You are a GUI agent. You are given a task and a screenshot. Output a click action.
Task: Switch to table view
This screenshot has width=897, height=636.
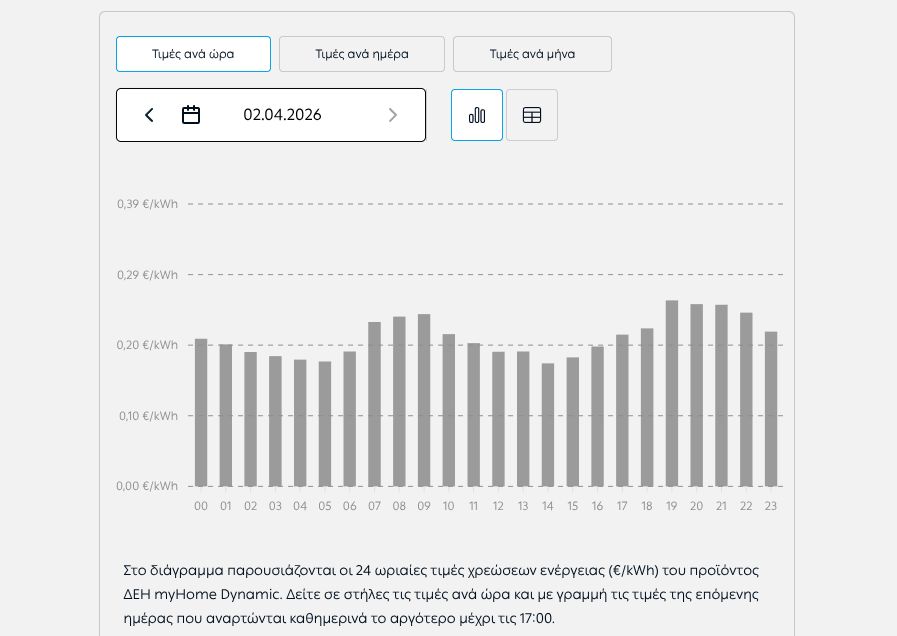[532, 115]
